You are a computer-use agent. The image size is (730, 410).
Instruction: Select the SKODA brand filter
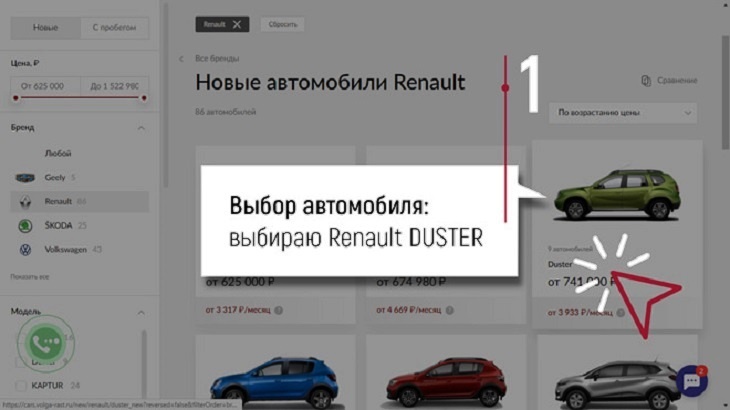80,226
